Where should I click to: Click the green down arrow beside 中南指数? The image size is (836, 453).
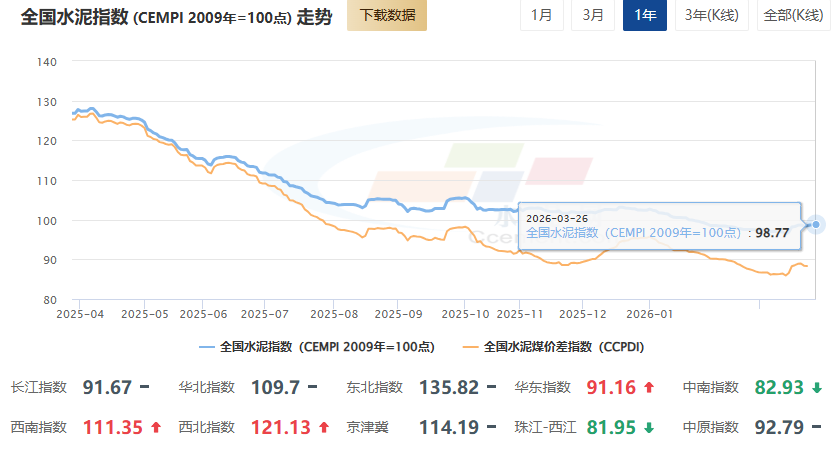(x=816, y=387)
